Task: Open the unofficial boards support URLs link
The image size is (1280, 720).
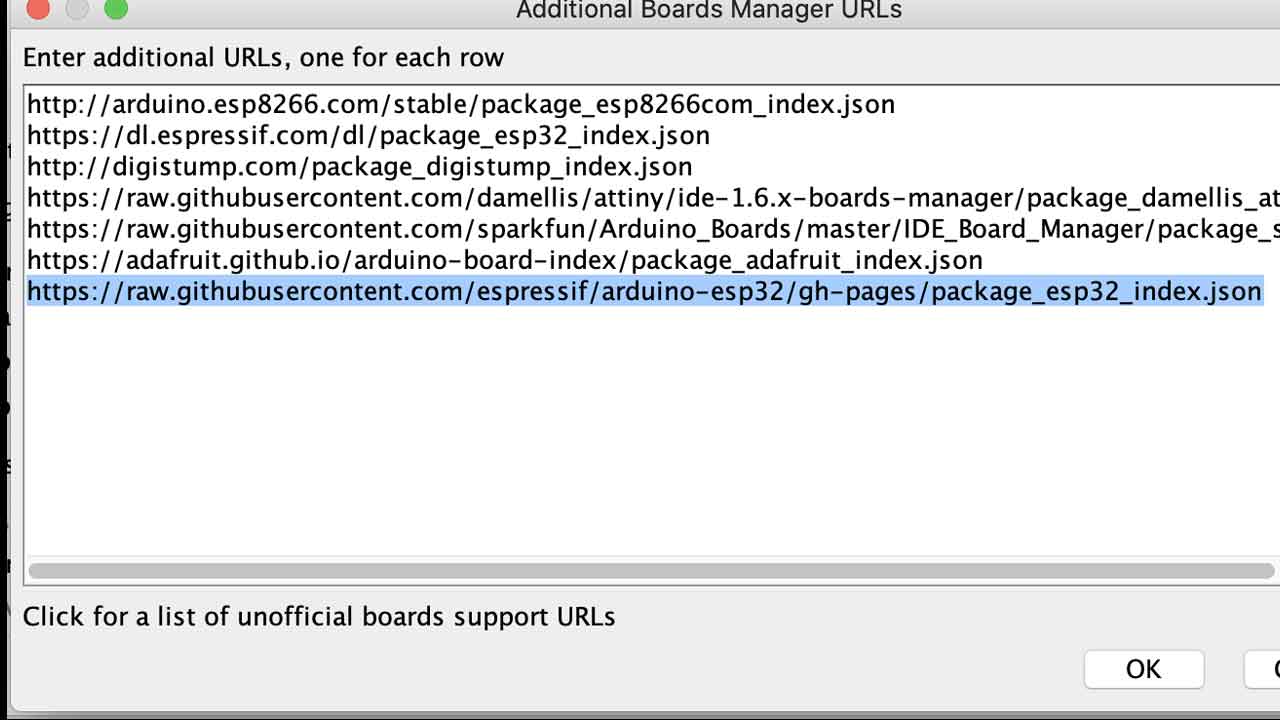Action: [319, 616]
